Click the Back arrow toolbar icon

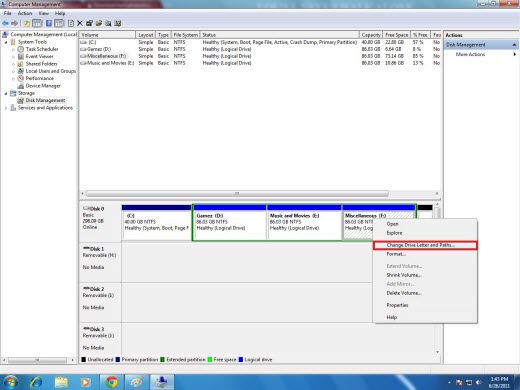tap(5, 23)
